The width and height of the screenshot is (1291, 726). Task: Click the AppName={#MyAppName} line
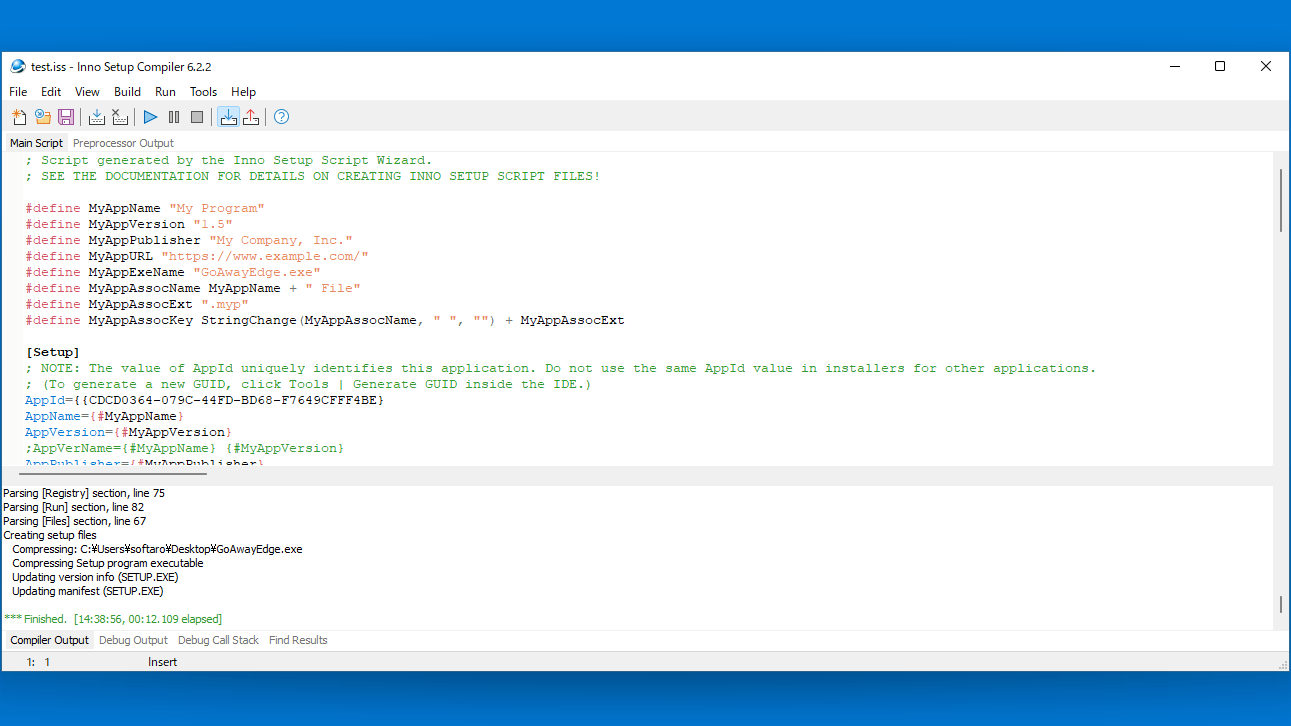click(x=105, y=416)
